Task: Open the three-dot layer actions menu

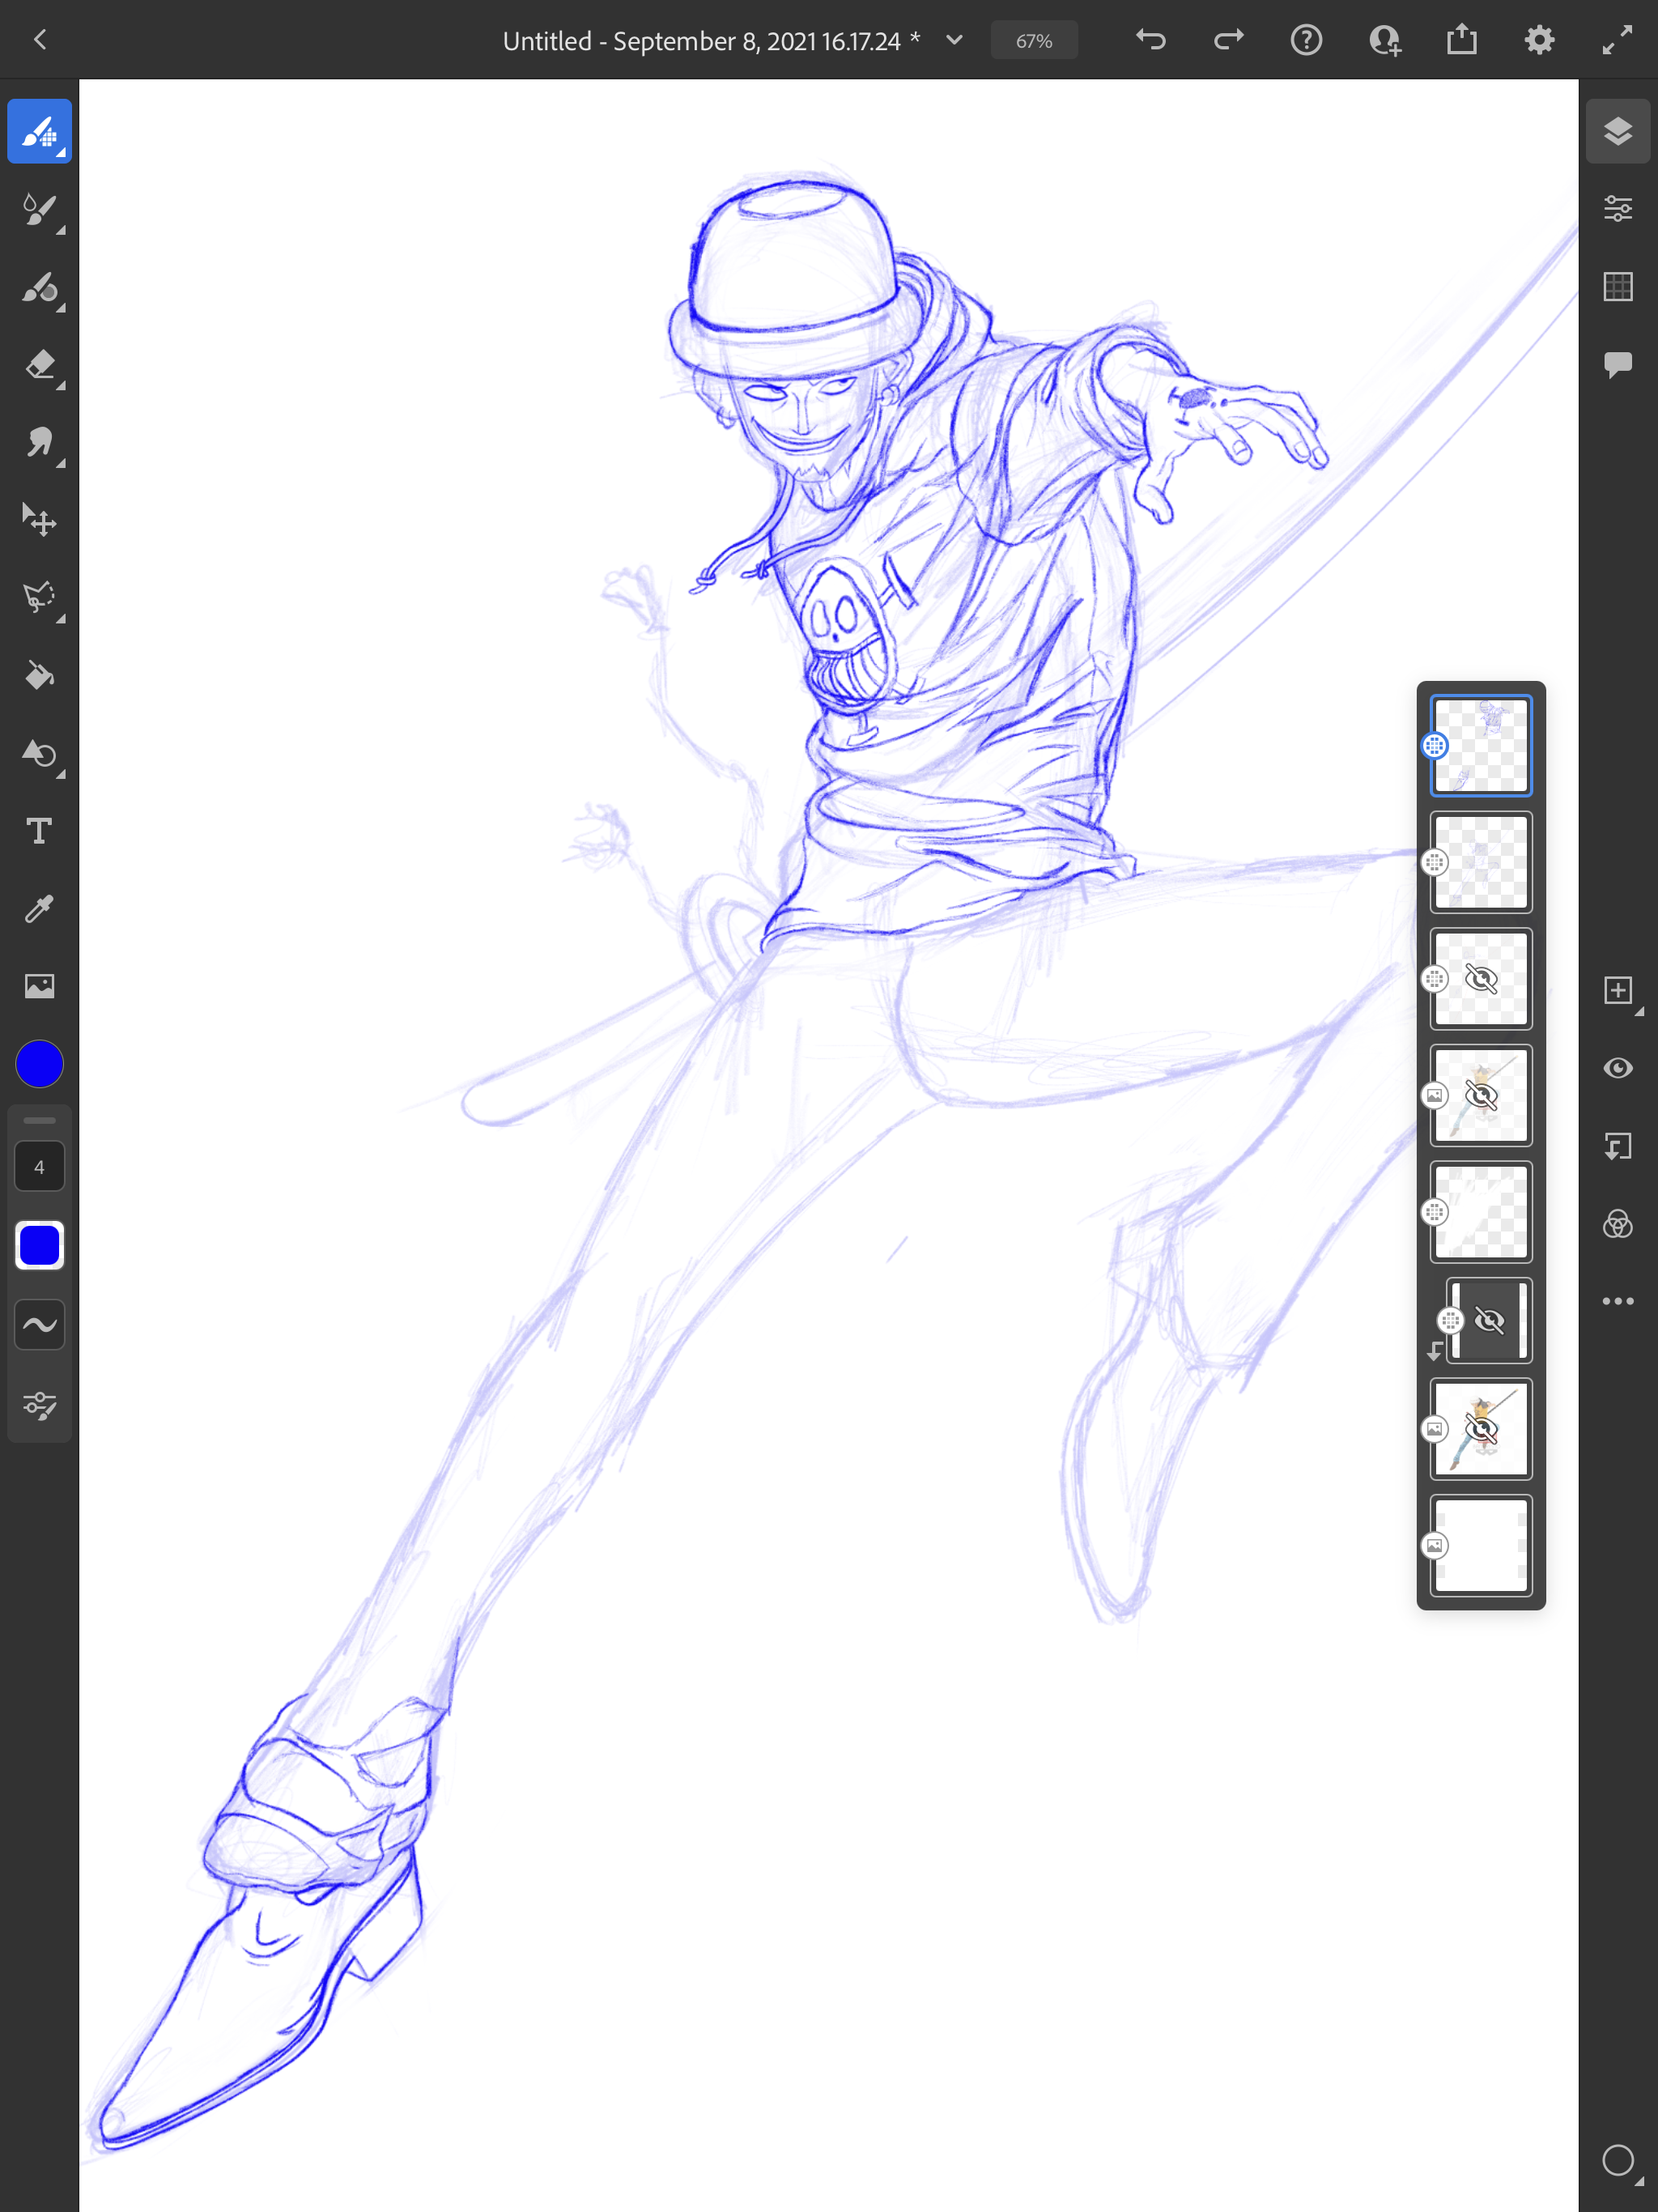Action: pyautogui.click(x=1617, y=1301)
